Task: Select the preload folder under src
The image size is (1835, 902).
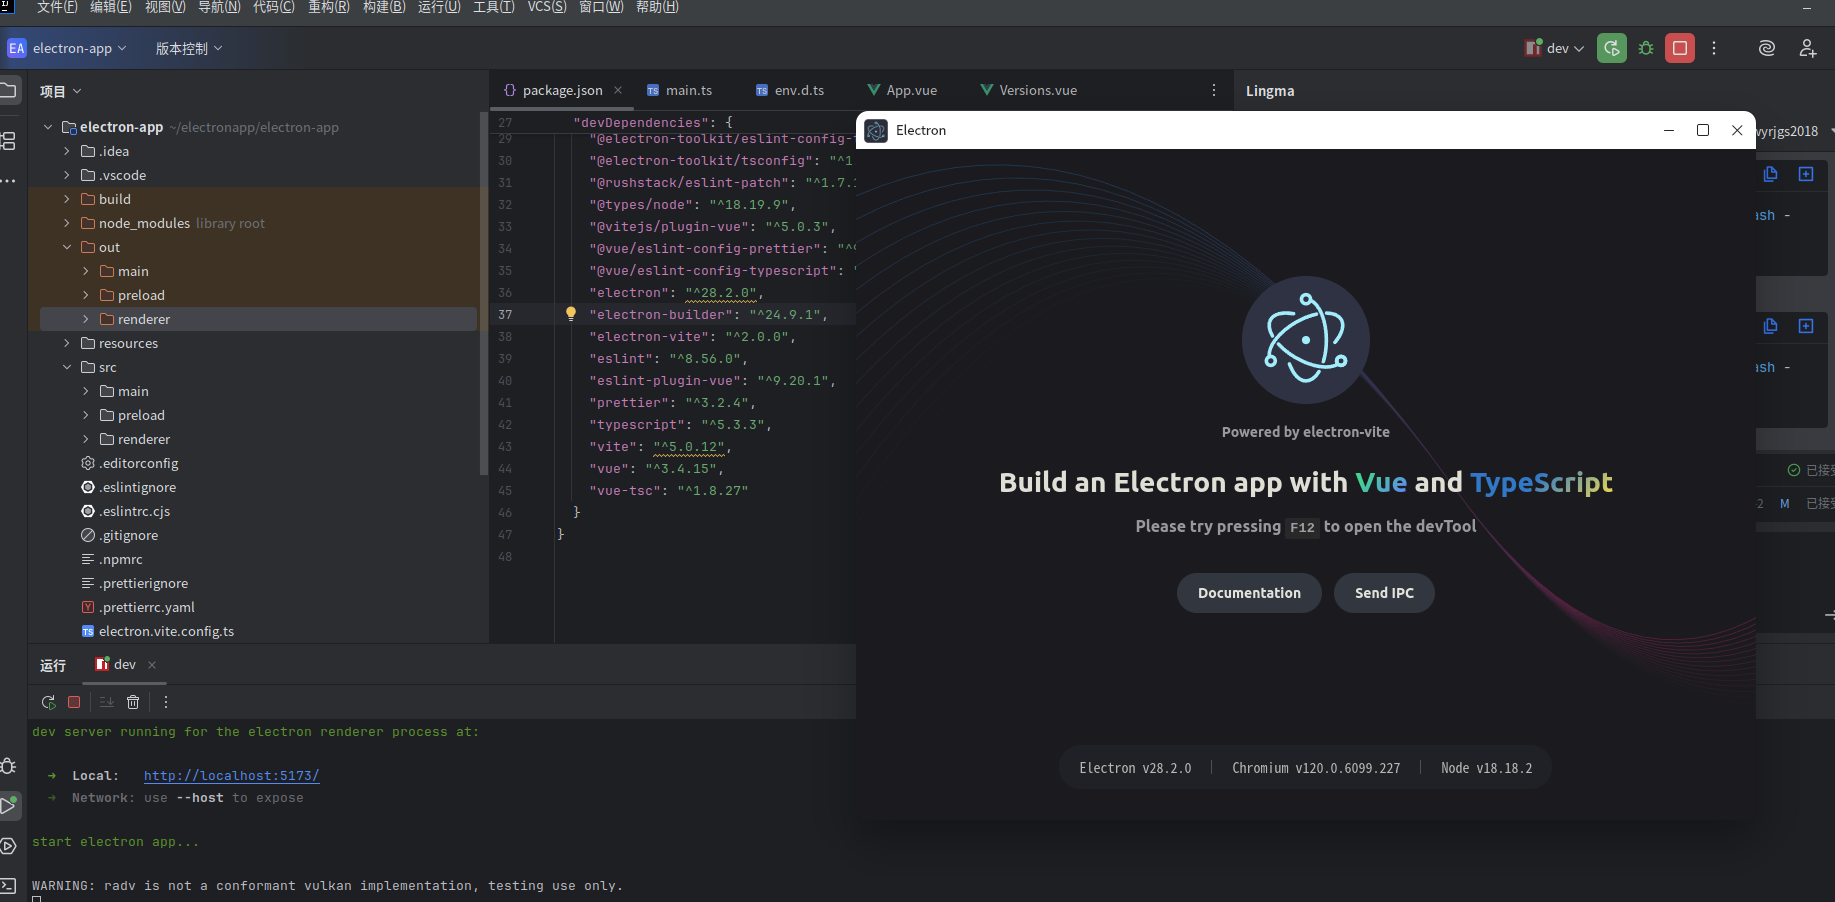Action: (141, 415)
